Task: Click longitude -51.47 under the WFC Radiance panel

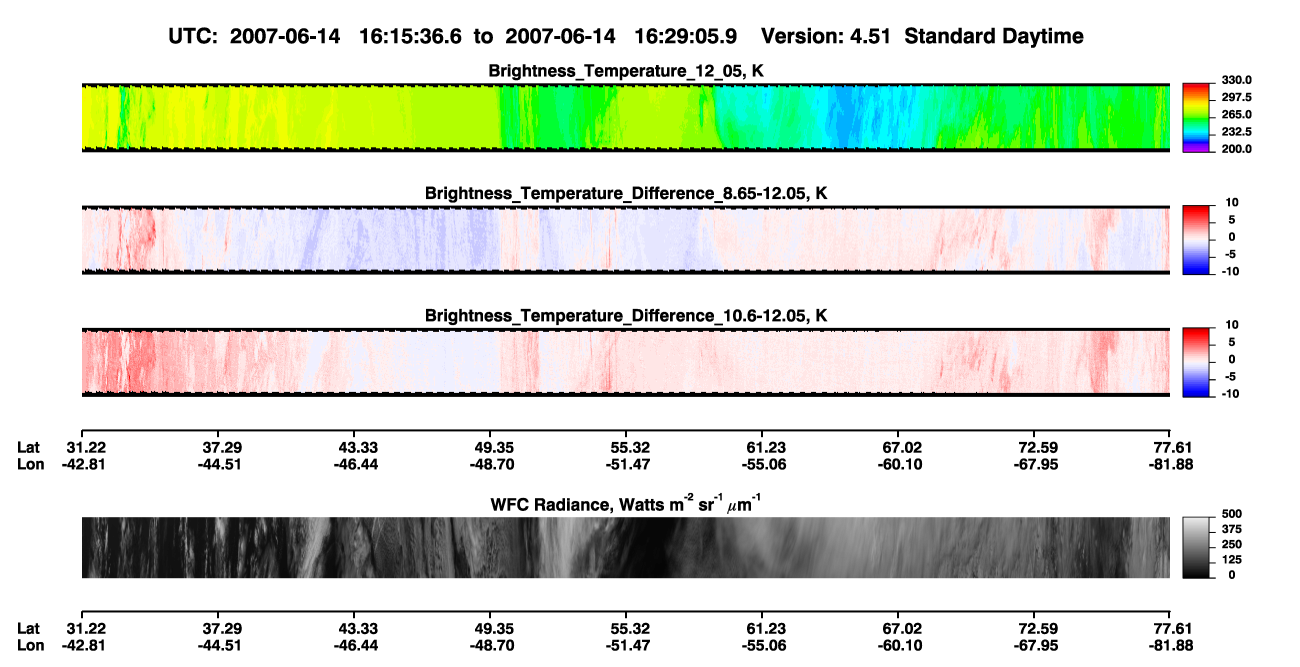Action: tap(626, 644)
